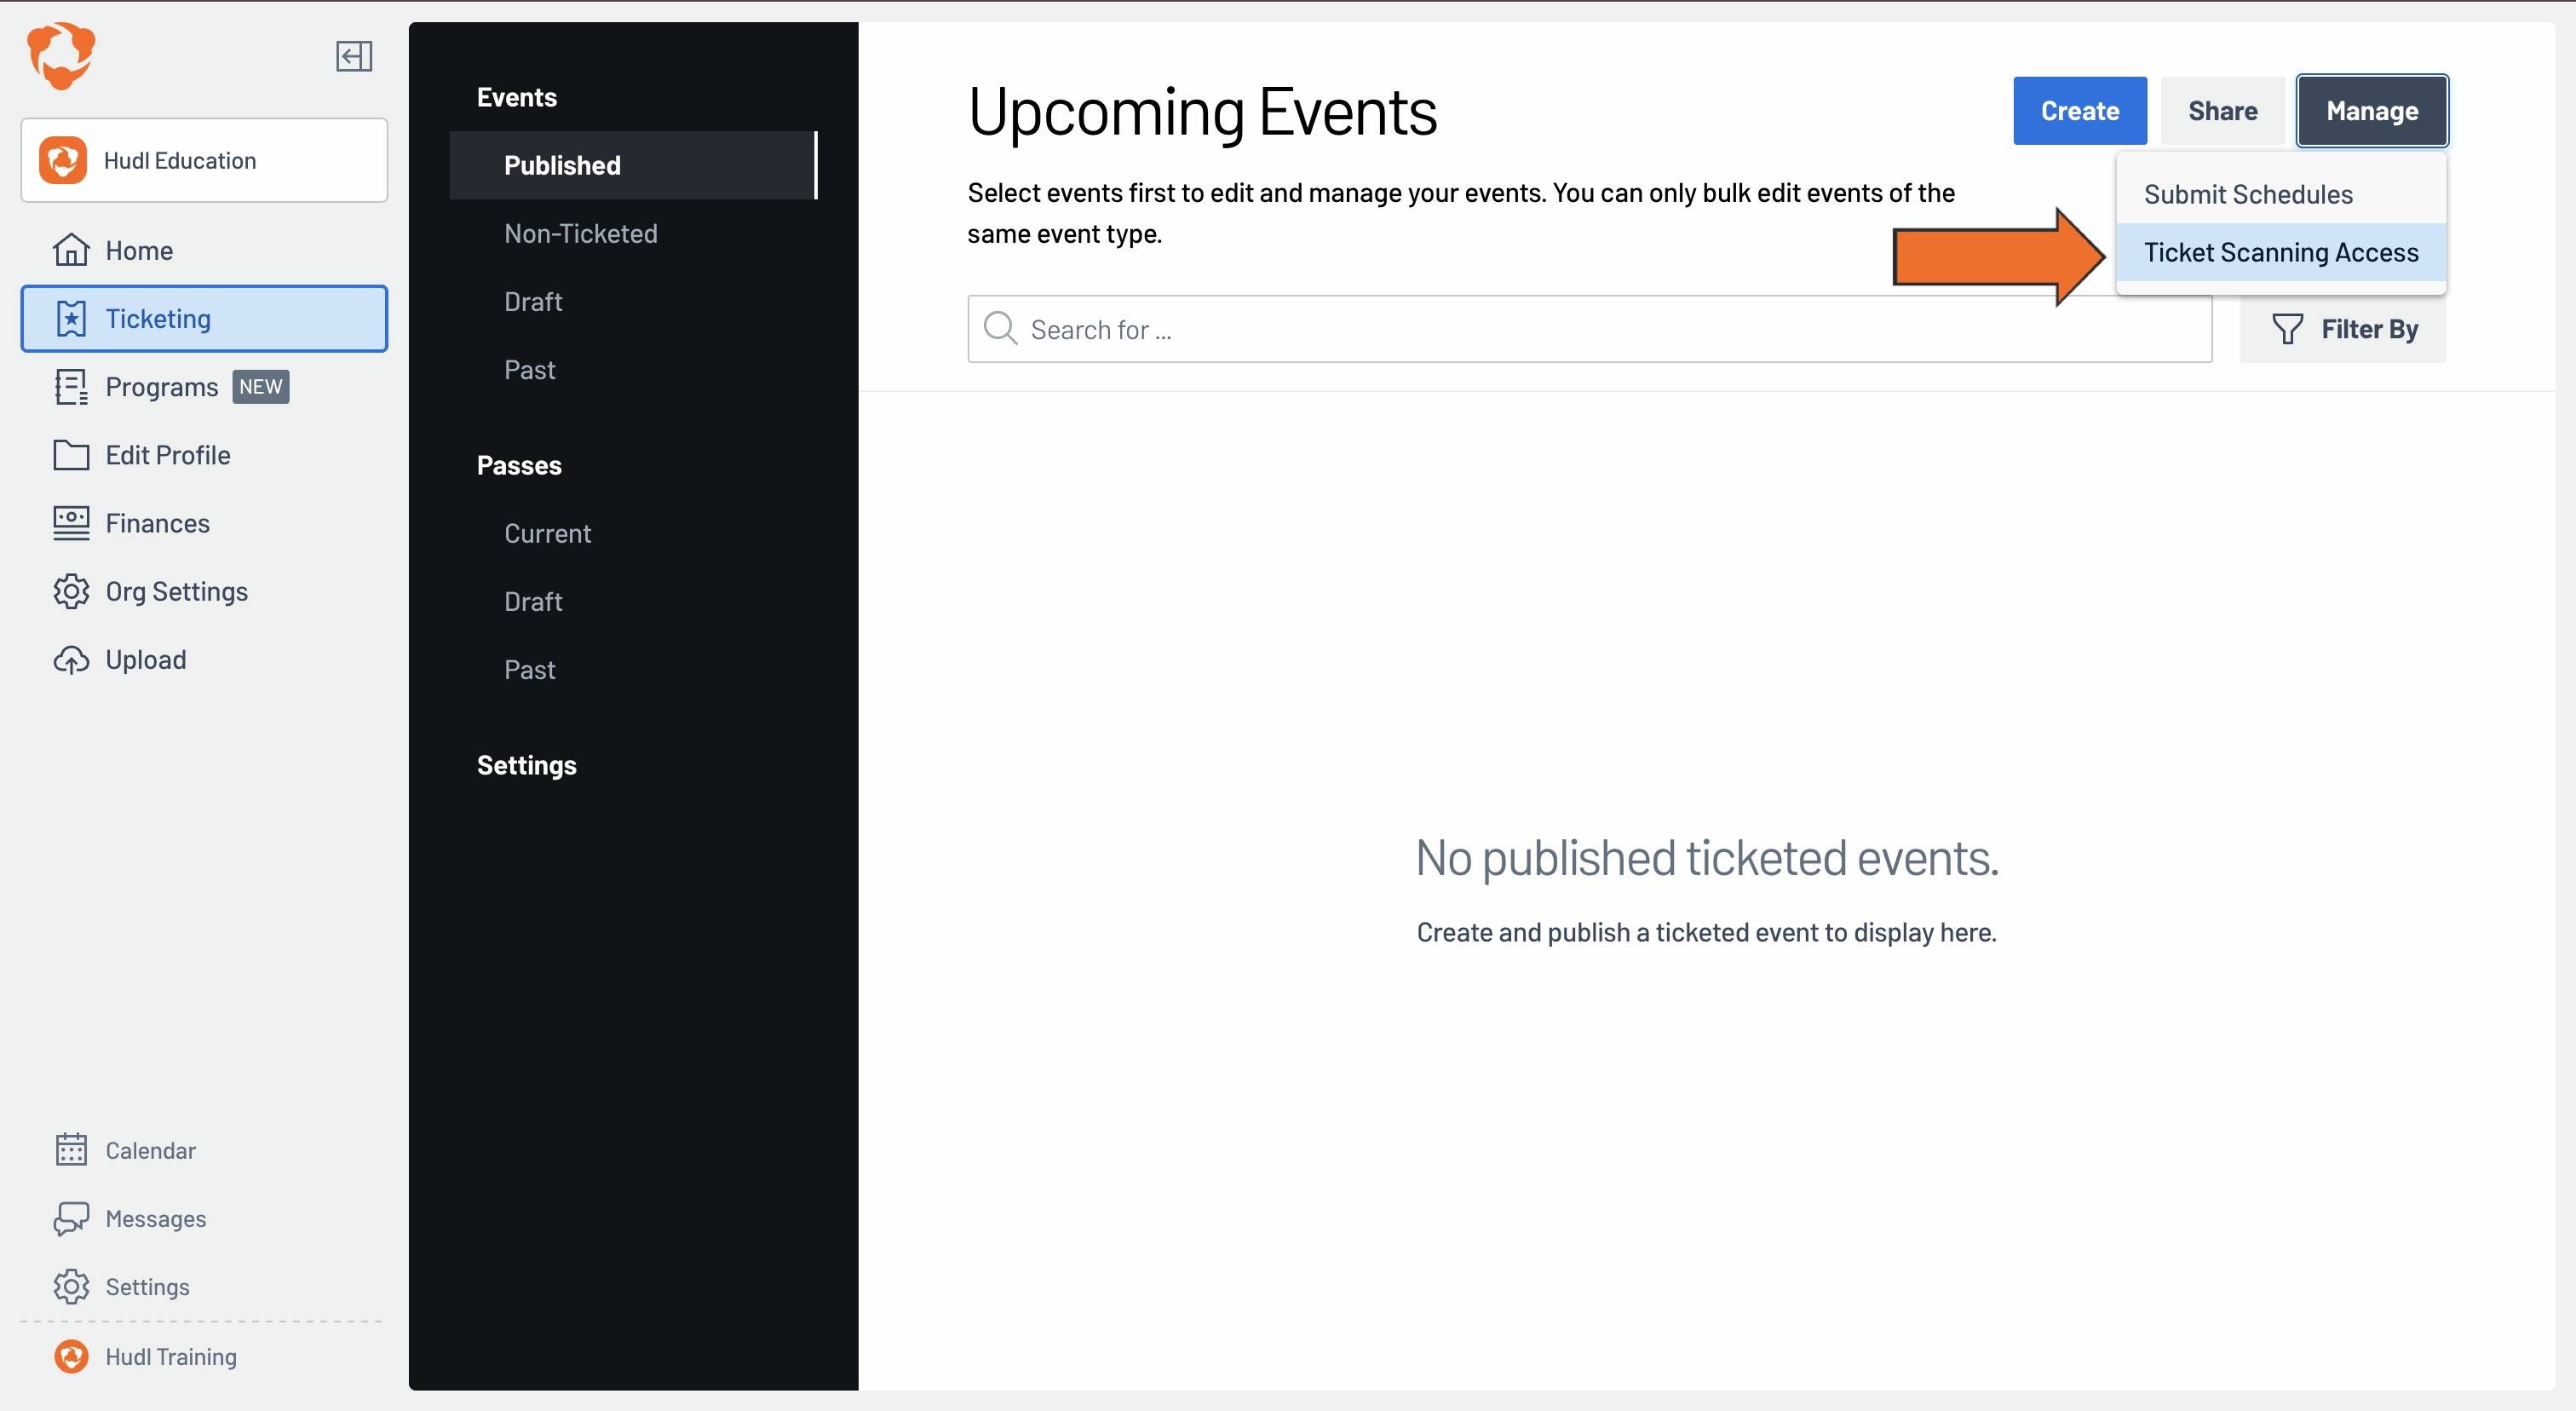Click the Share button
2576x1411 pixels.
coord(2222,110)
